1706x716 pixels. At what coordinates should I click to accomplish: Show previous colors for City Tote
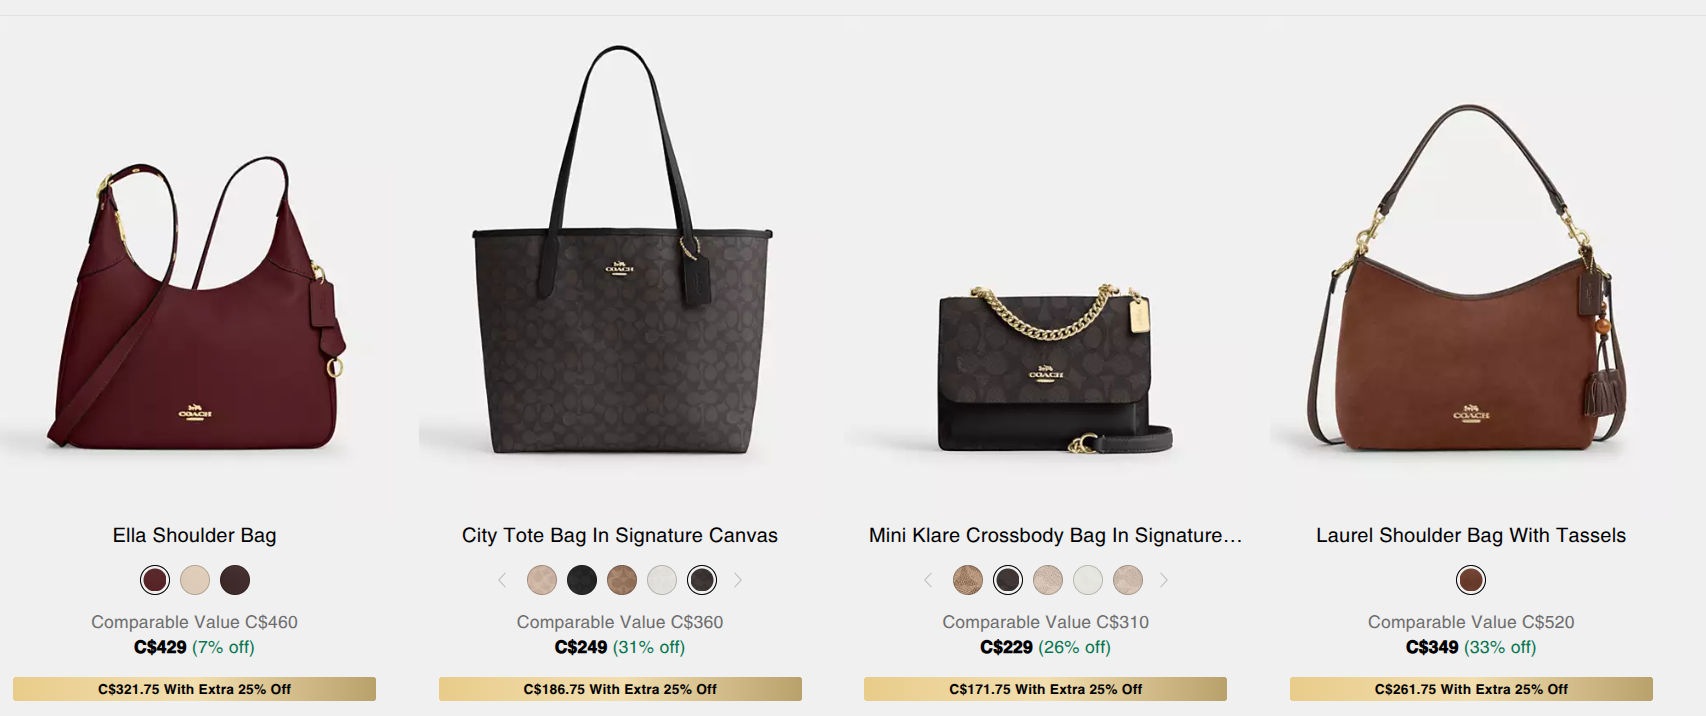tap(503, 580)
